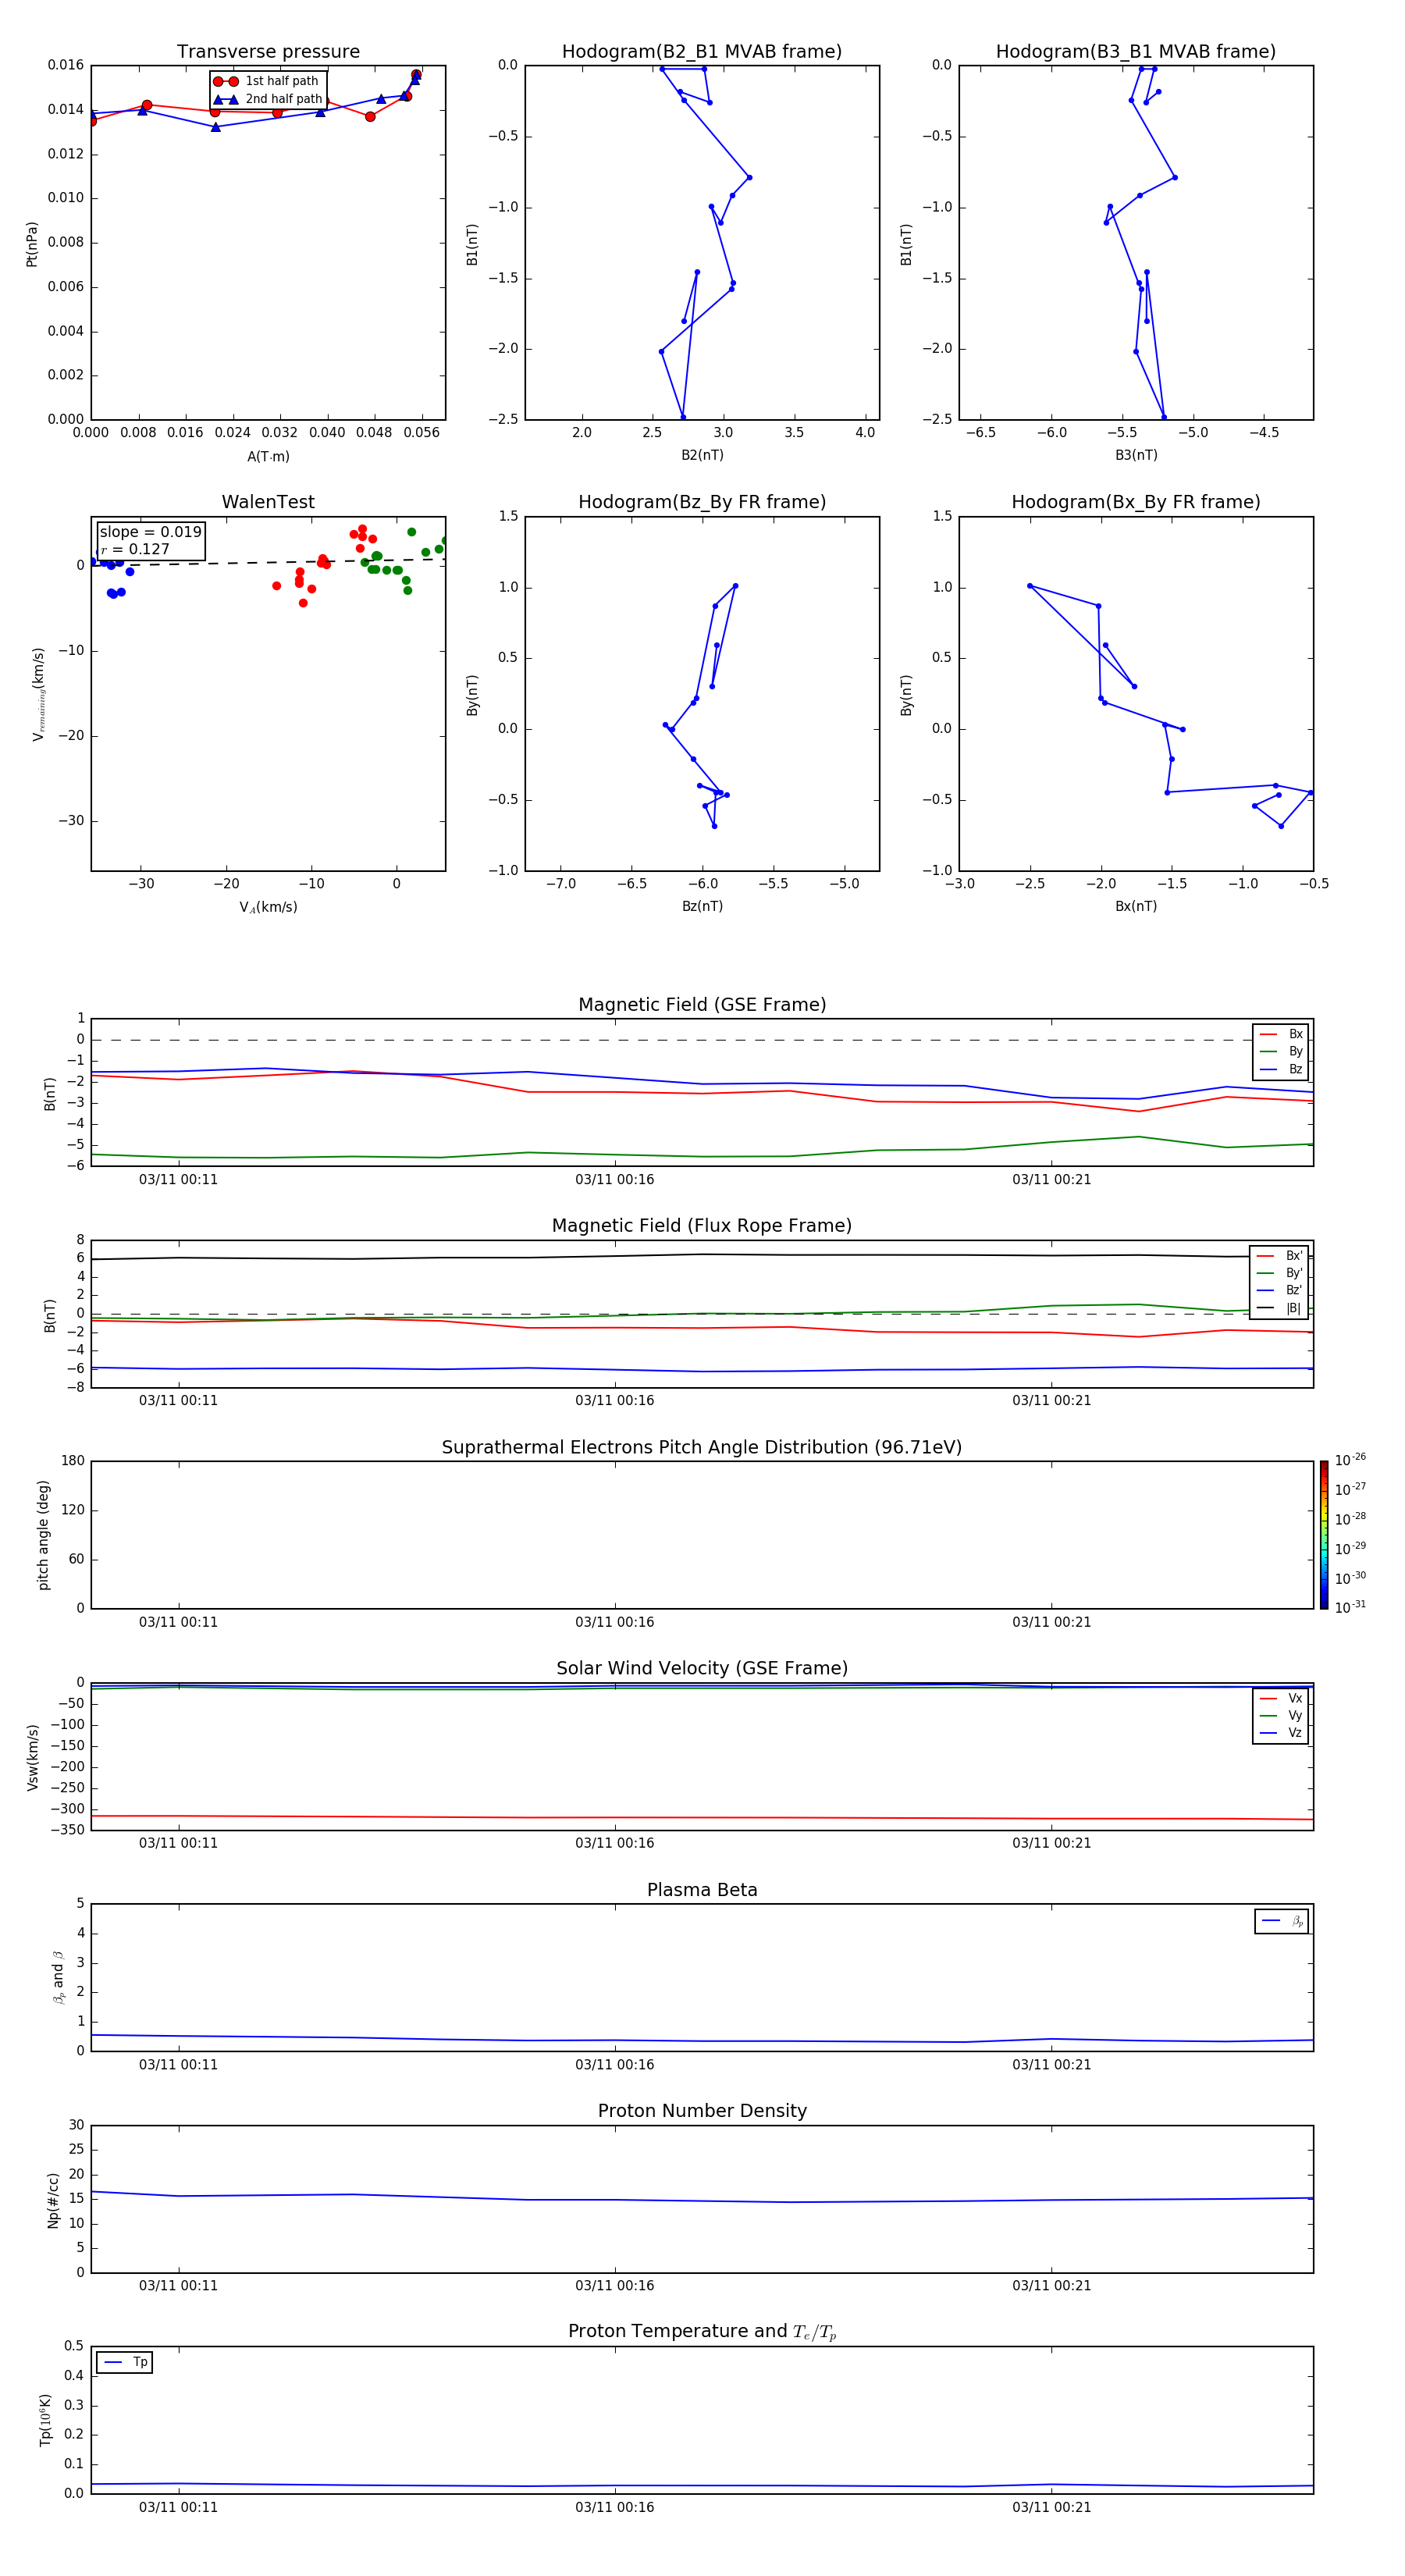Click the Tp legend entry in the temperature plot
The image size is (1405, 2576).
[x=125, y=2362]
